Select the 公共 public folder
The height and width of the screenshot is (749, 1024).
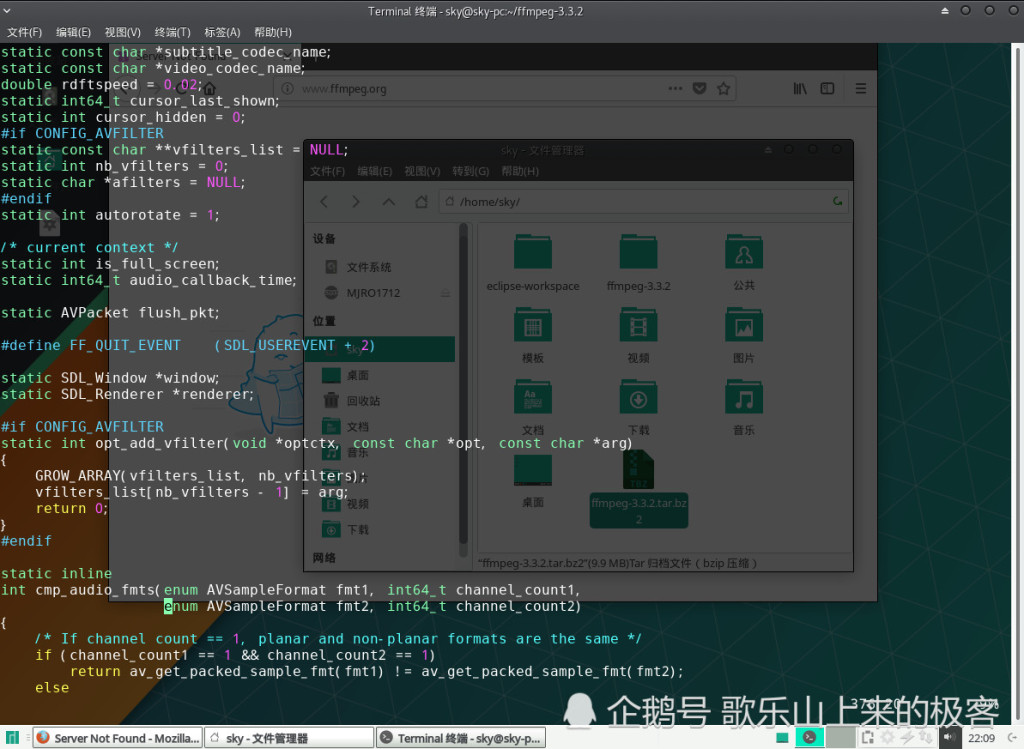[x=744, y=263]
